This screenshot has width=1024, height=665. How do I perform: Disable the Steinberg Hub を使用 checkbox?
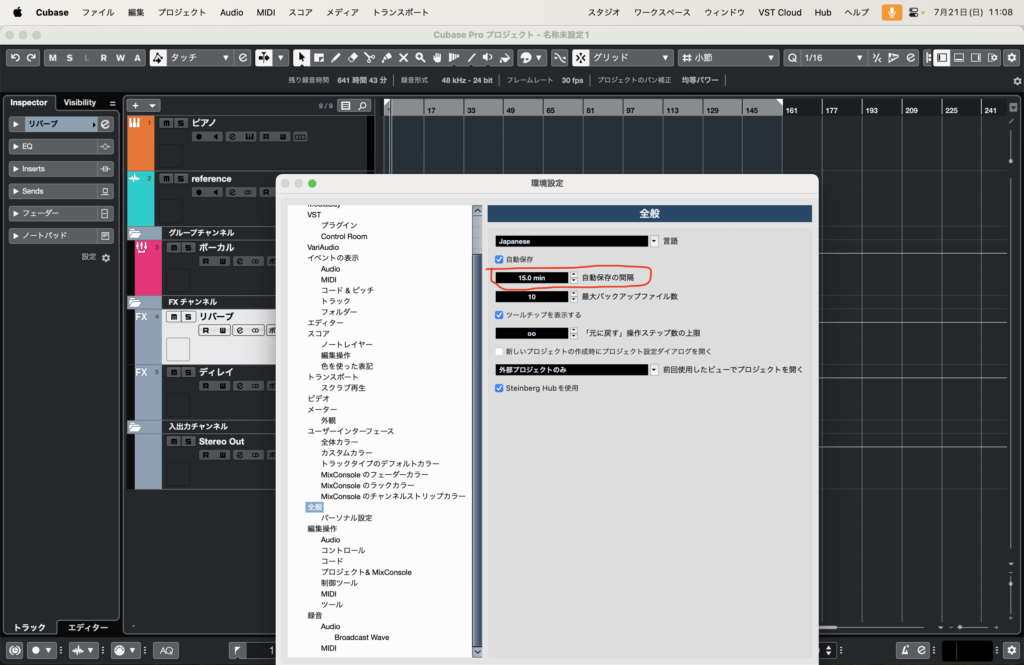pos(500,388)
